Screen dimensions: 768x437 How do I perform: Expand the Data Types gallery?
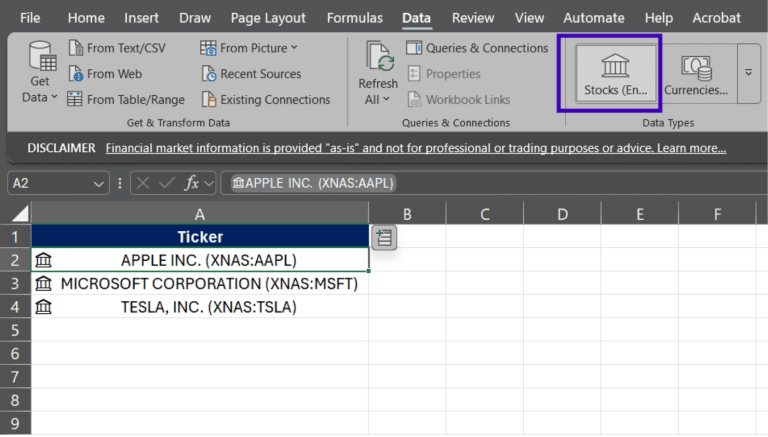pyautogui.click(x=748, y=73)
